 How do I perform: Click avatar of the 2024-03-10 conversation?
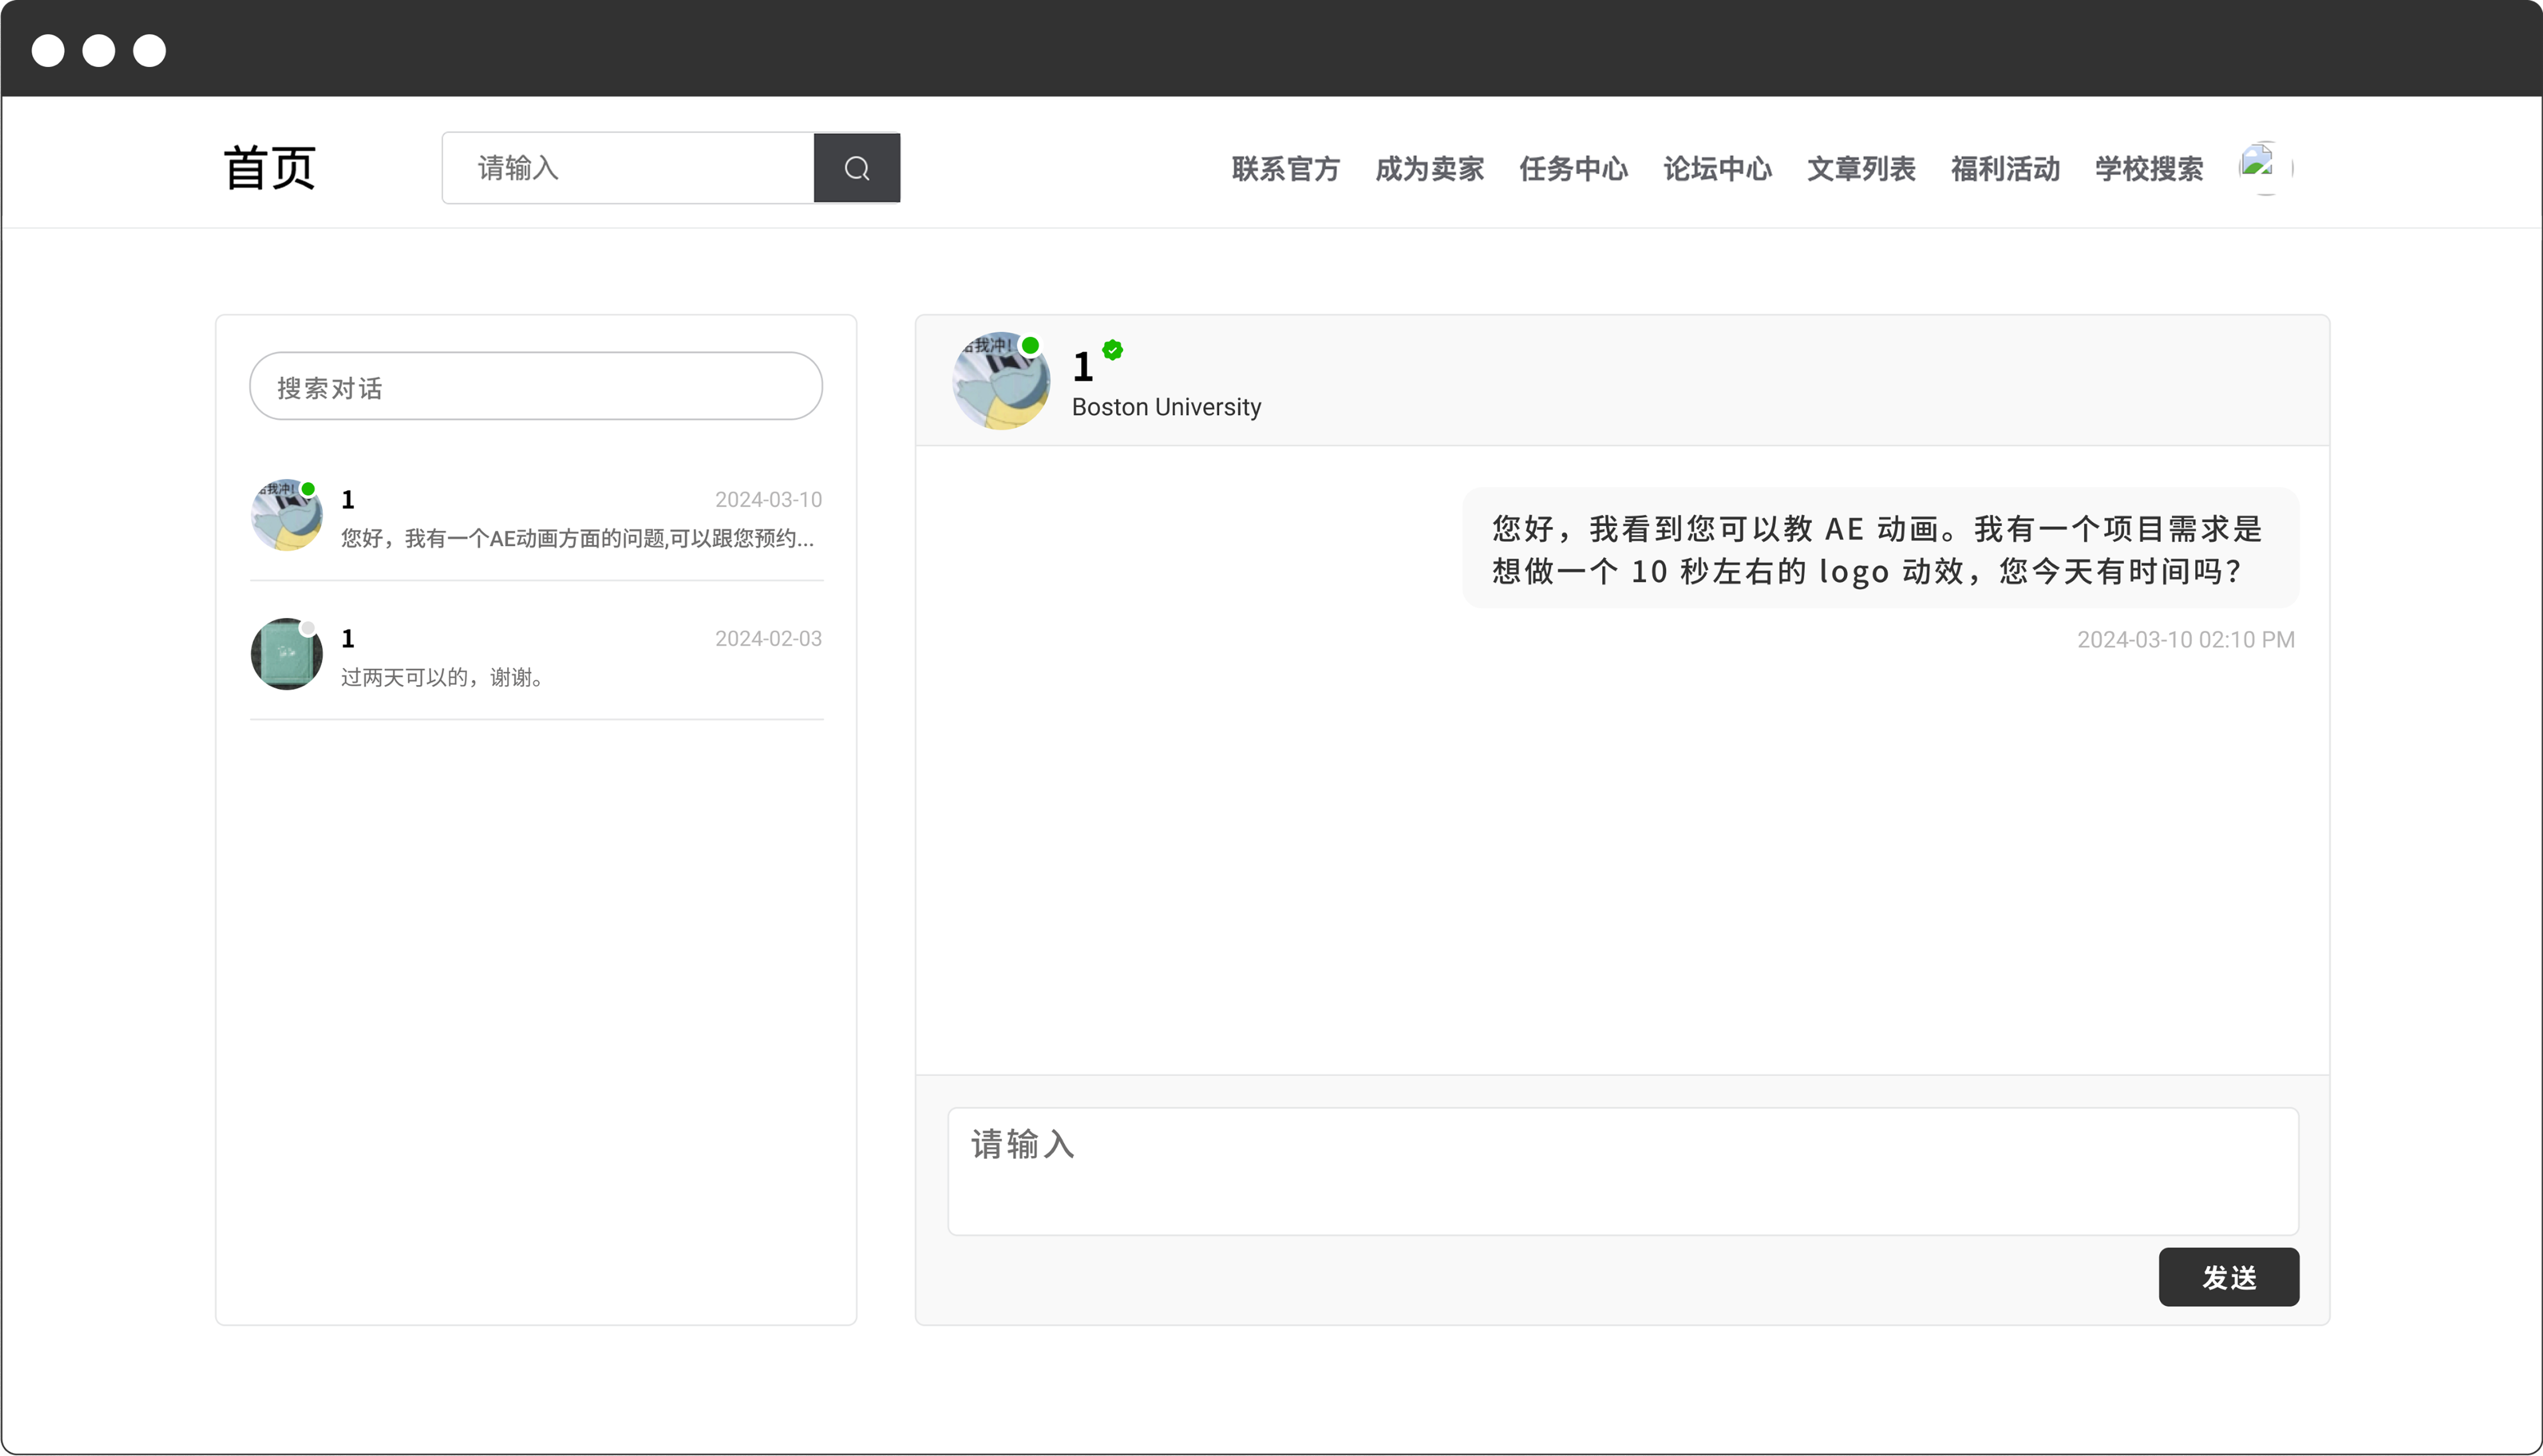pos(287,515)
